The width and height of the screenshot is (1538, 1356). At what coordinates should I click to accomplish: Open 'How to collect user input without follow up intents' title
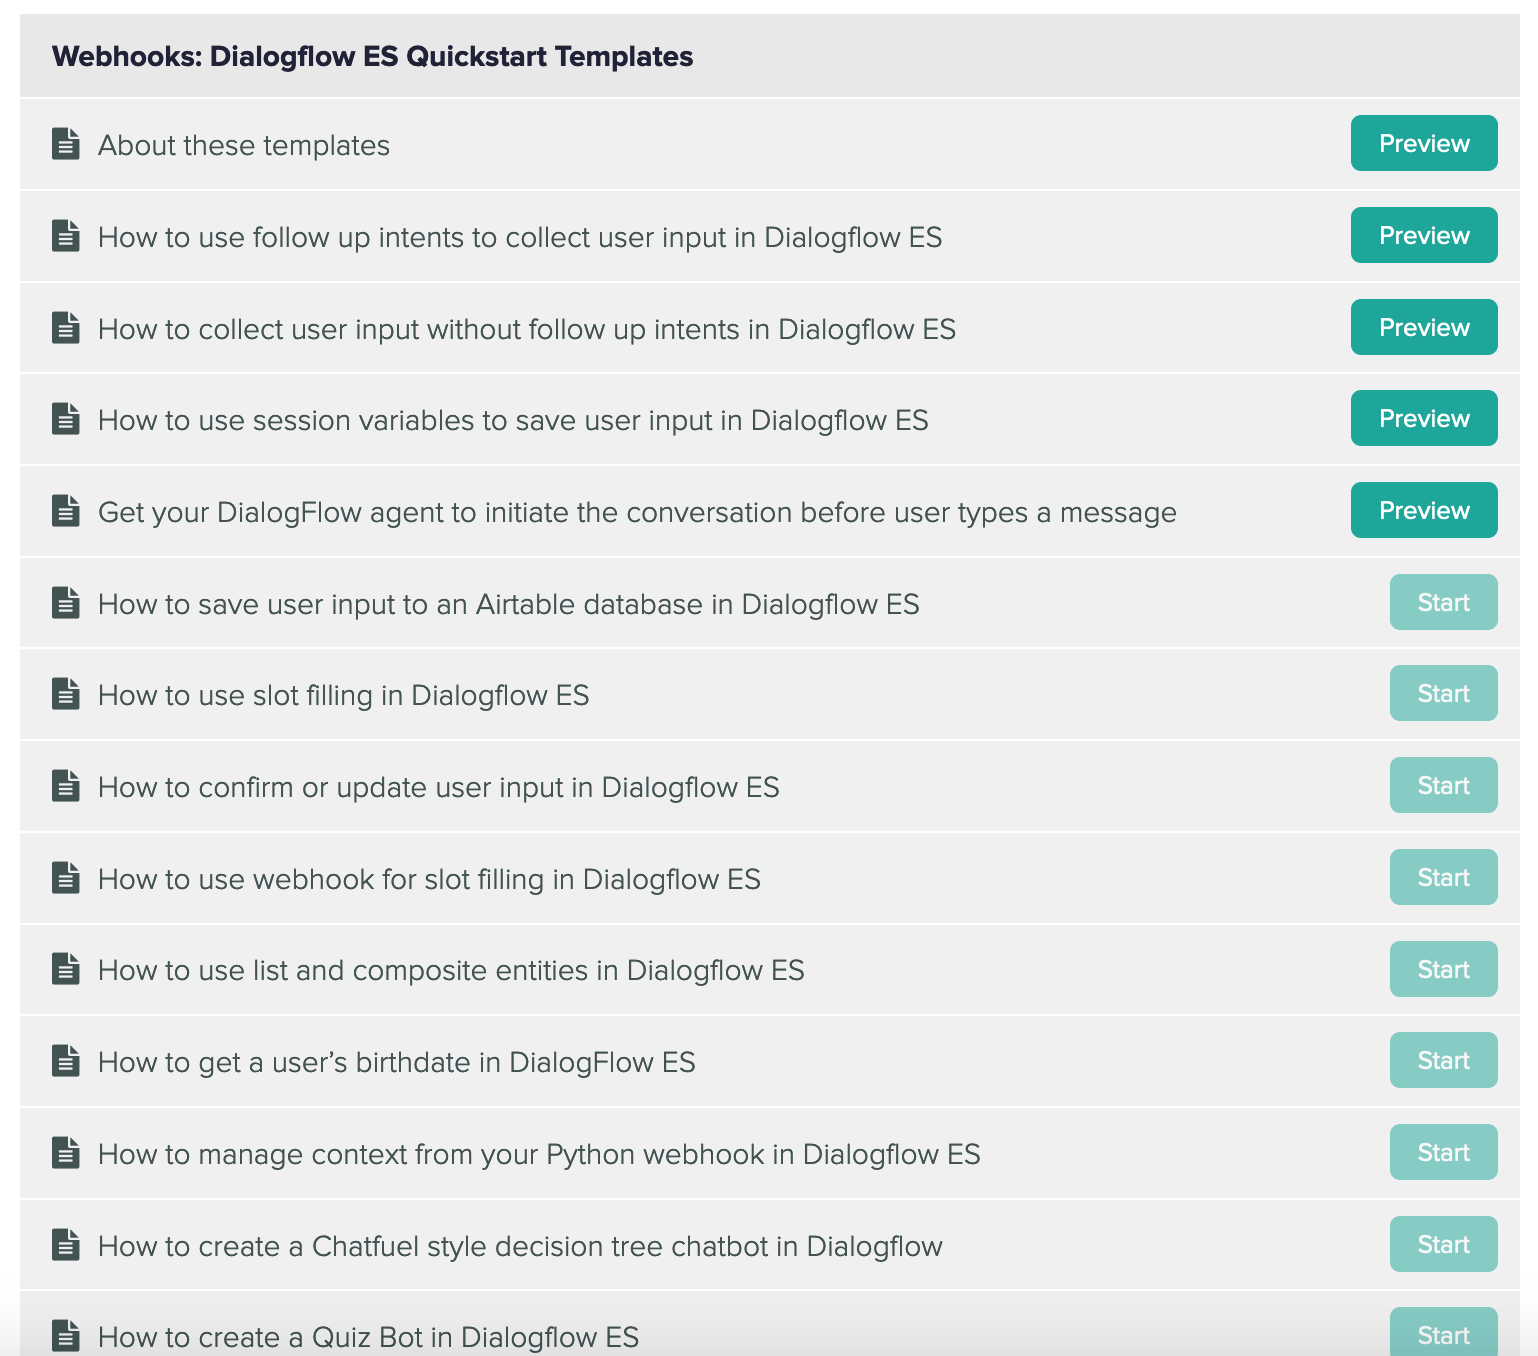point(527,330)
